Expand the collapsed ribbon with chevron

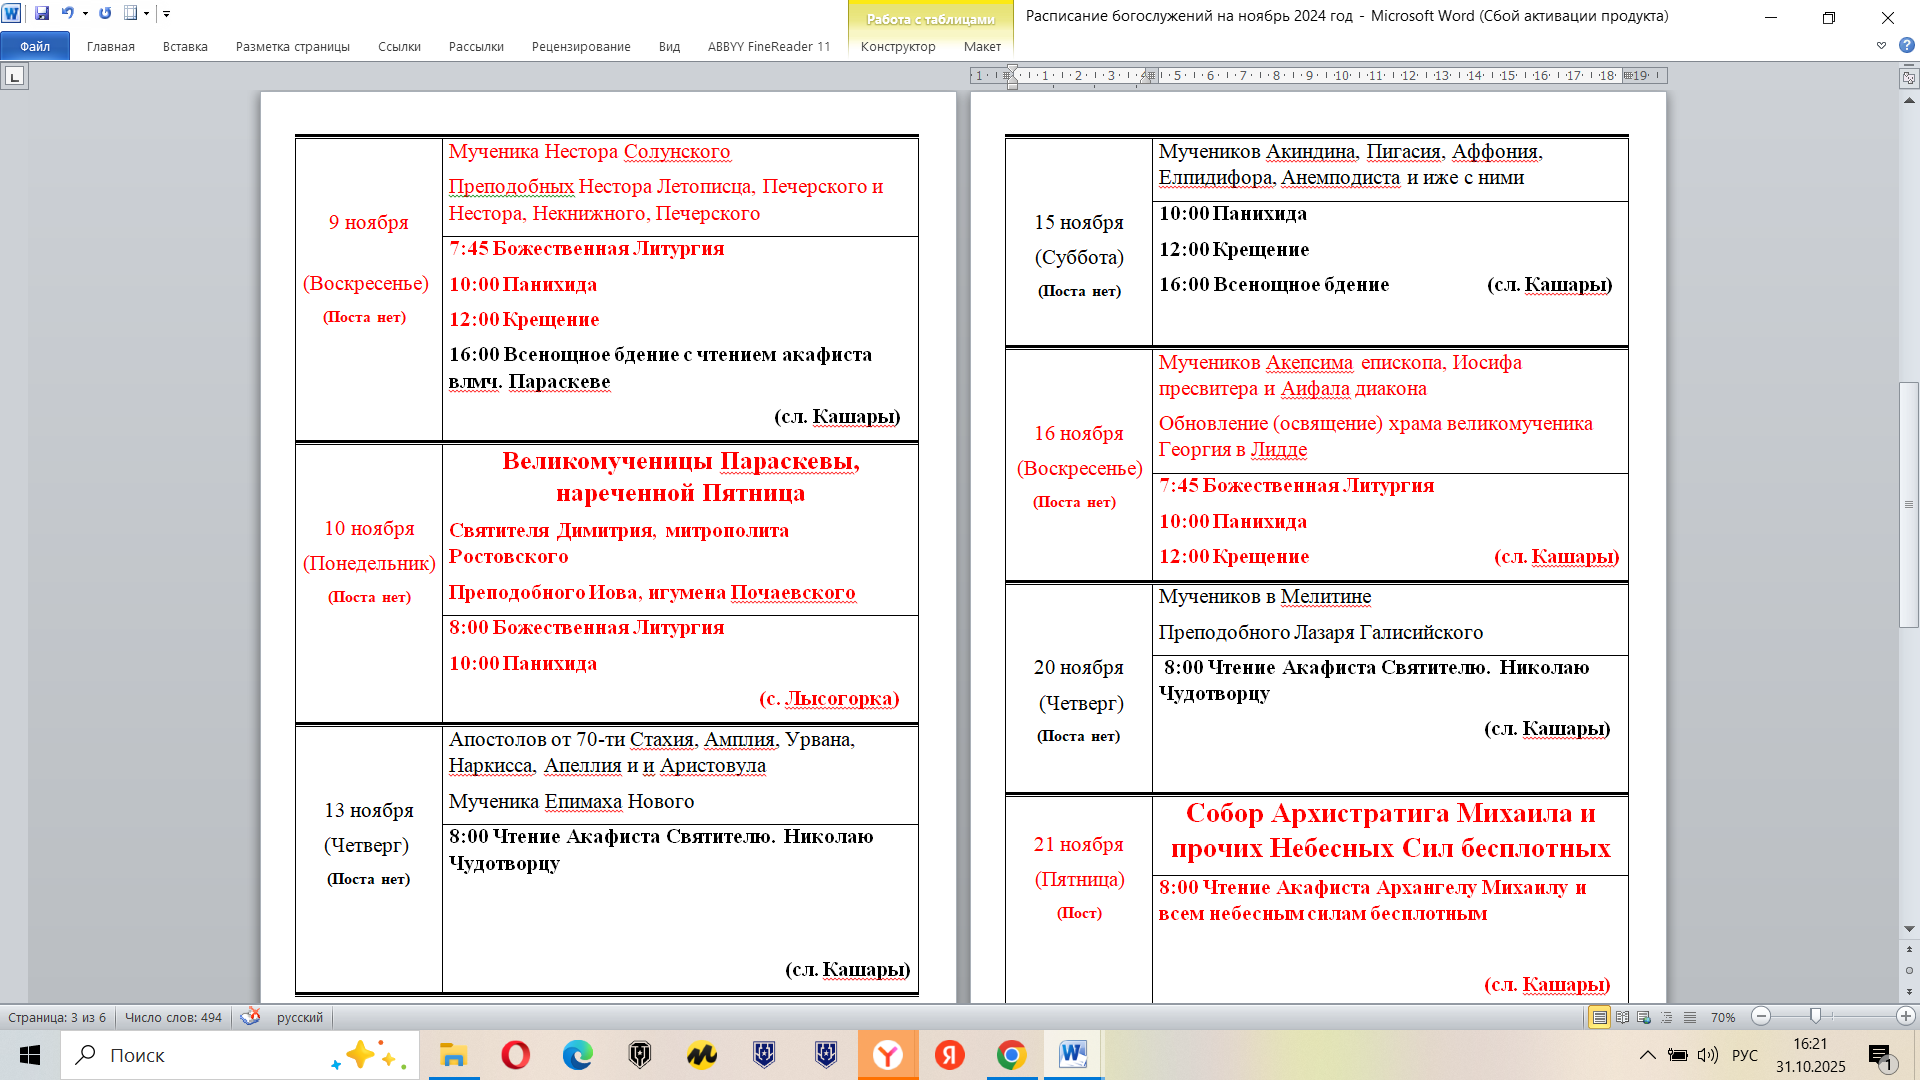pos(1881,46)
